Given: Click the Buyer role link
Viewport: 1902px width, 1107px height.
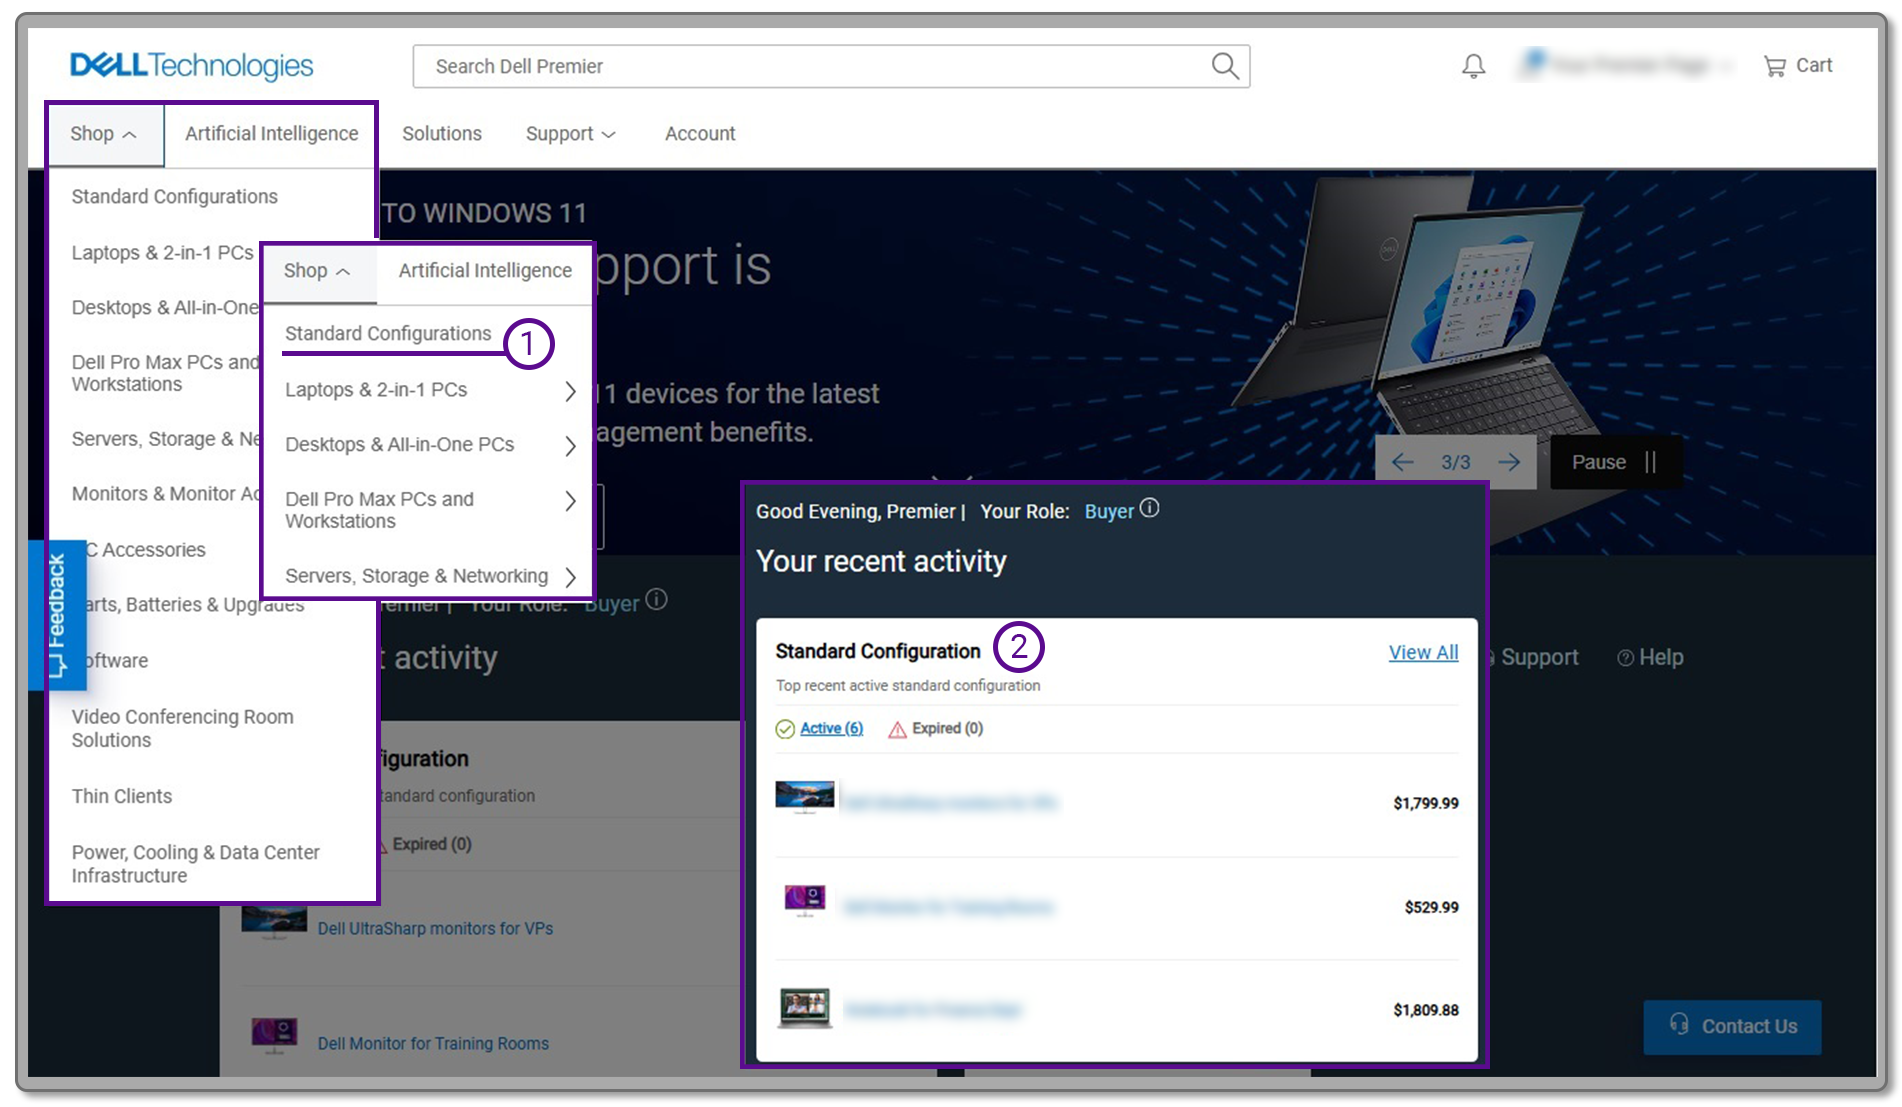Looking at the screenshot, I should [1109, 511].
